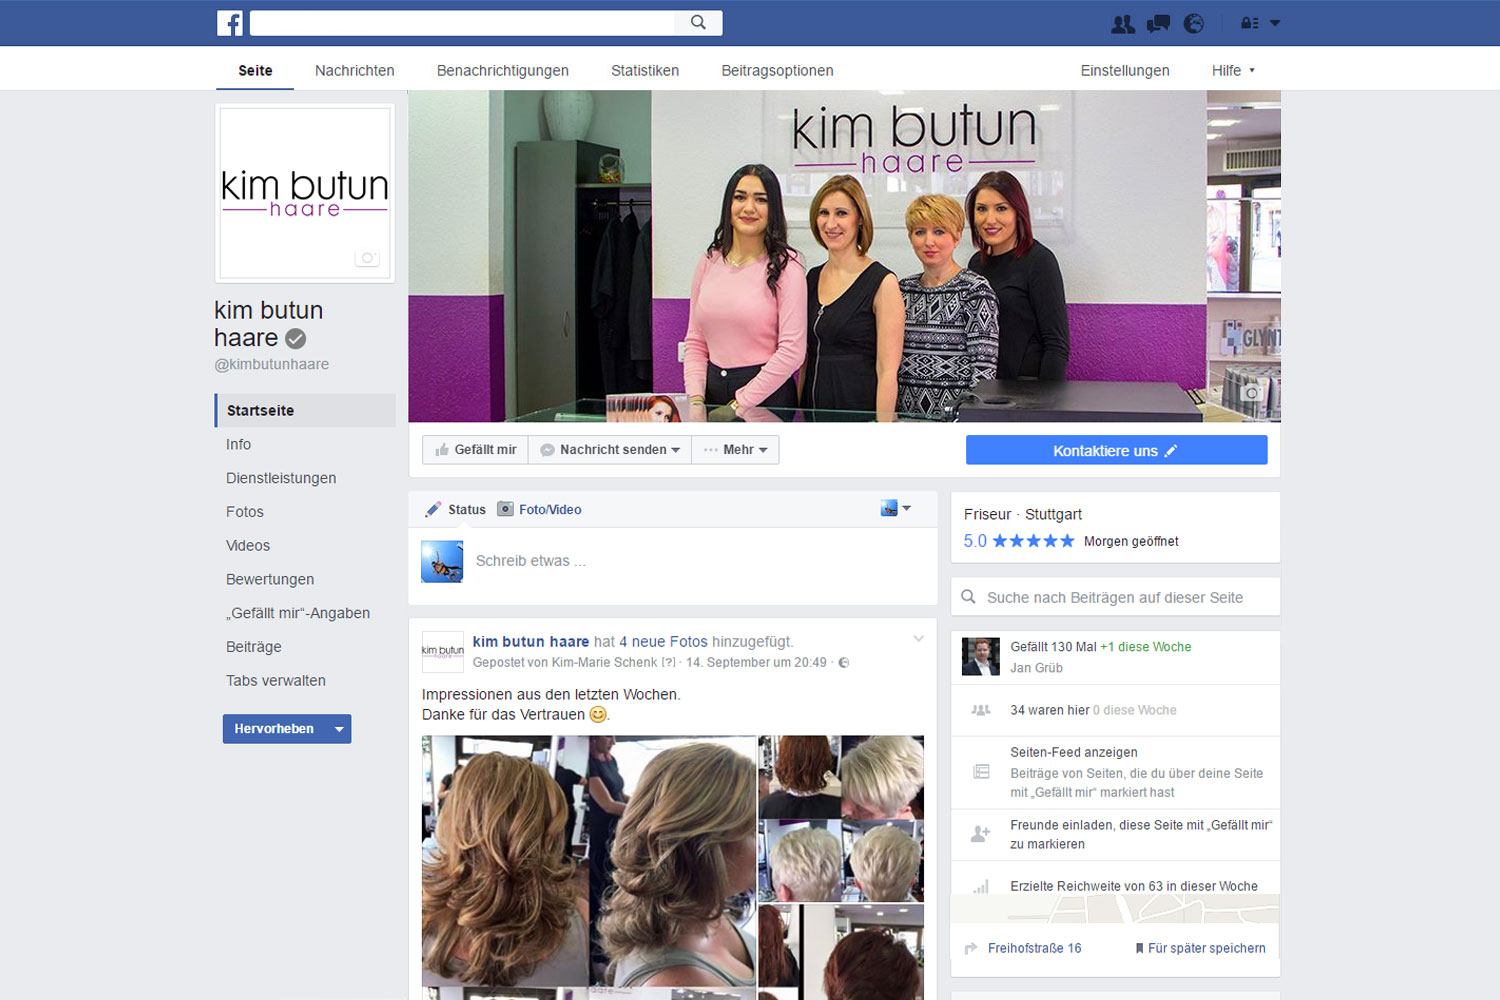Click magnifier icon in page post search

(x=968, y=597)
